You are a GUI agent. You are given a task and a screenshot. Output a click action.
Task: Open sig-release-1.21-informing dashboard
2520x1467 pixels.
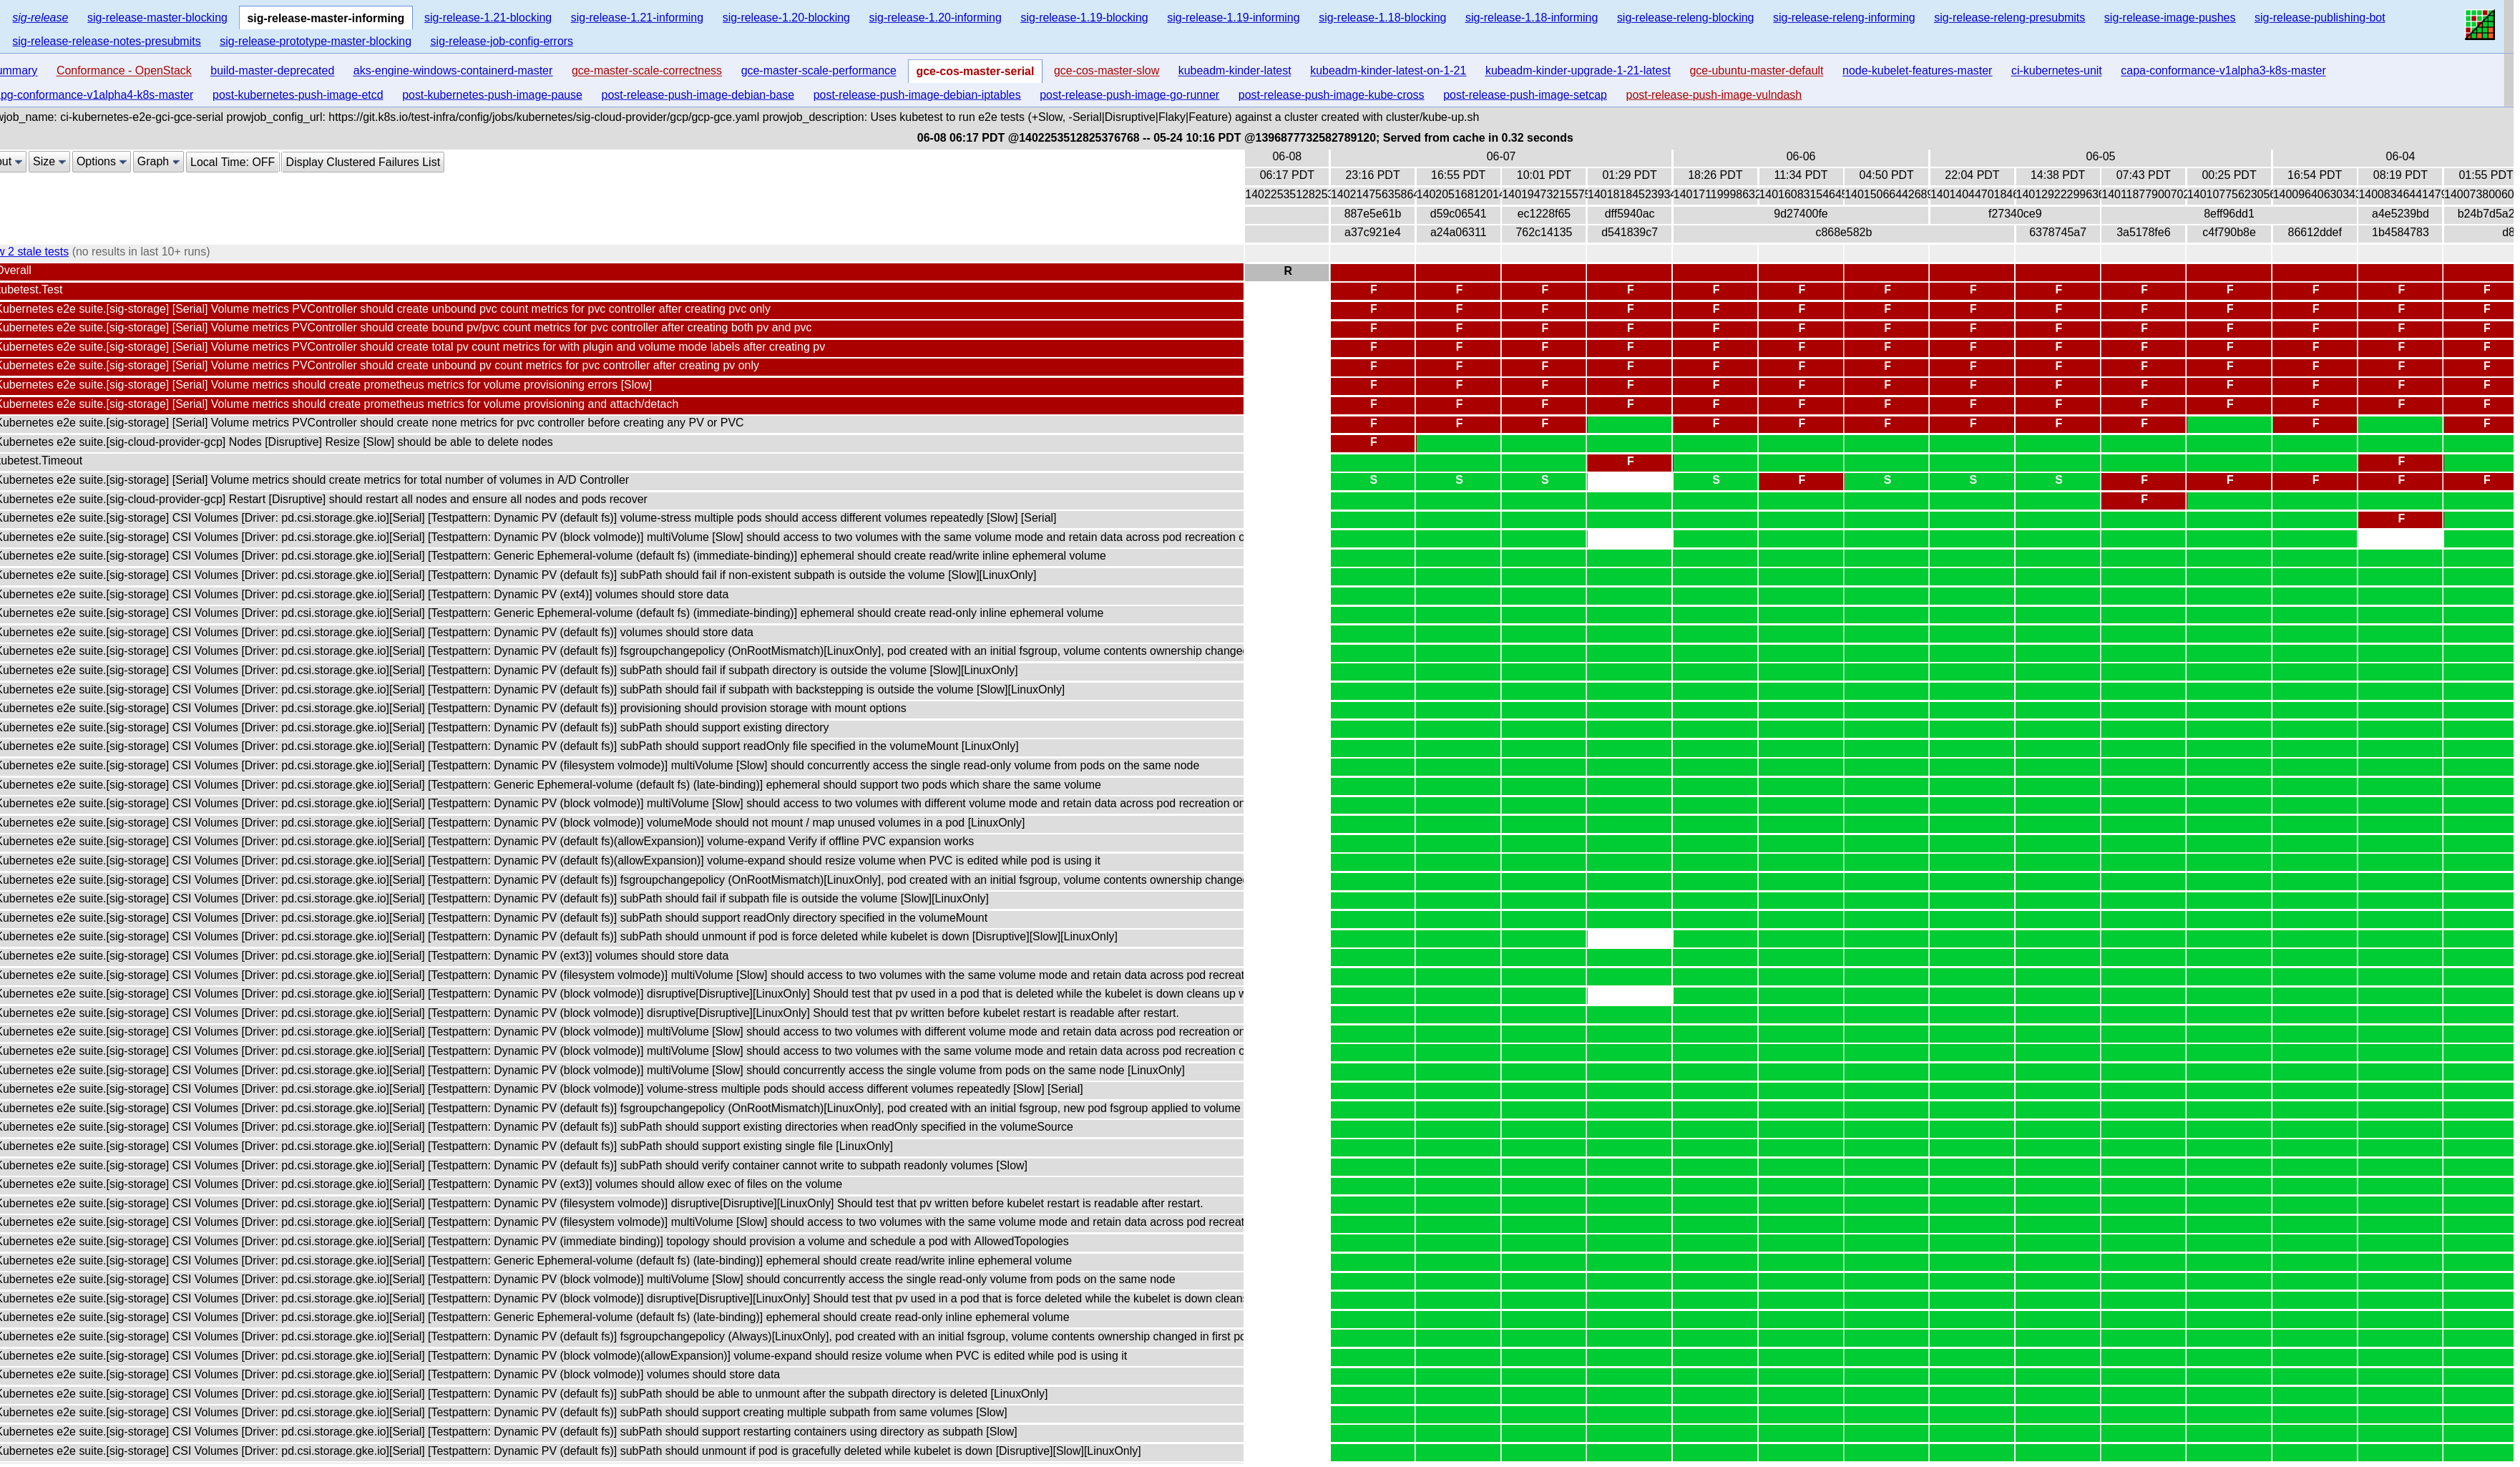pyautogui.click(x=637, y=18)
